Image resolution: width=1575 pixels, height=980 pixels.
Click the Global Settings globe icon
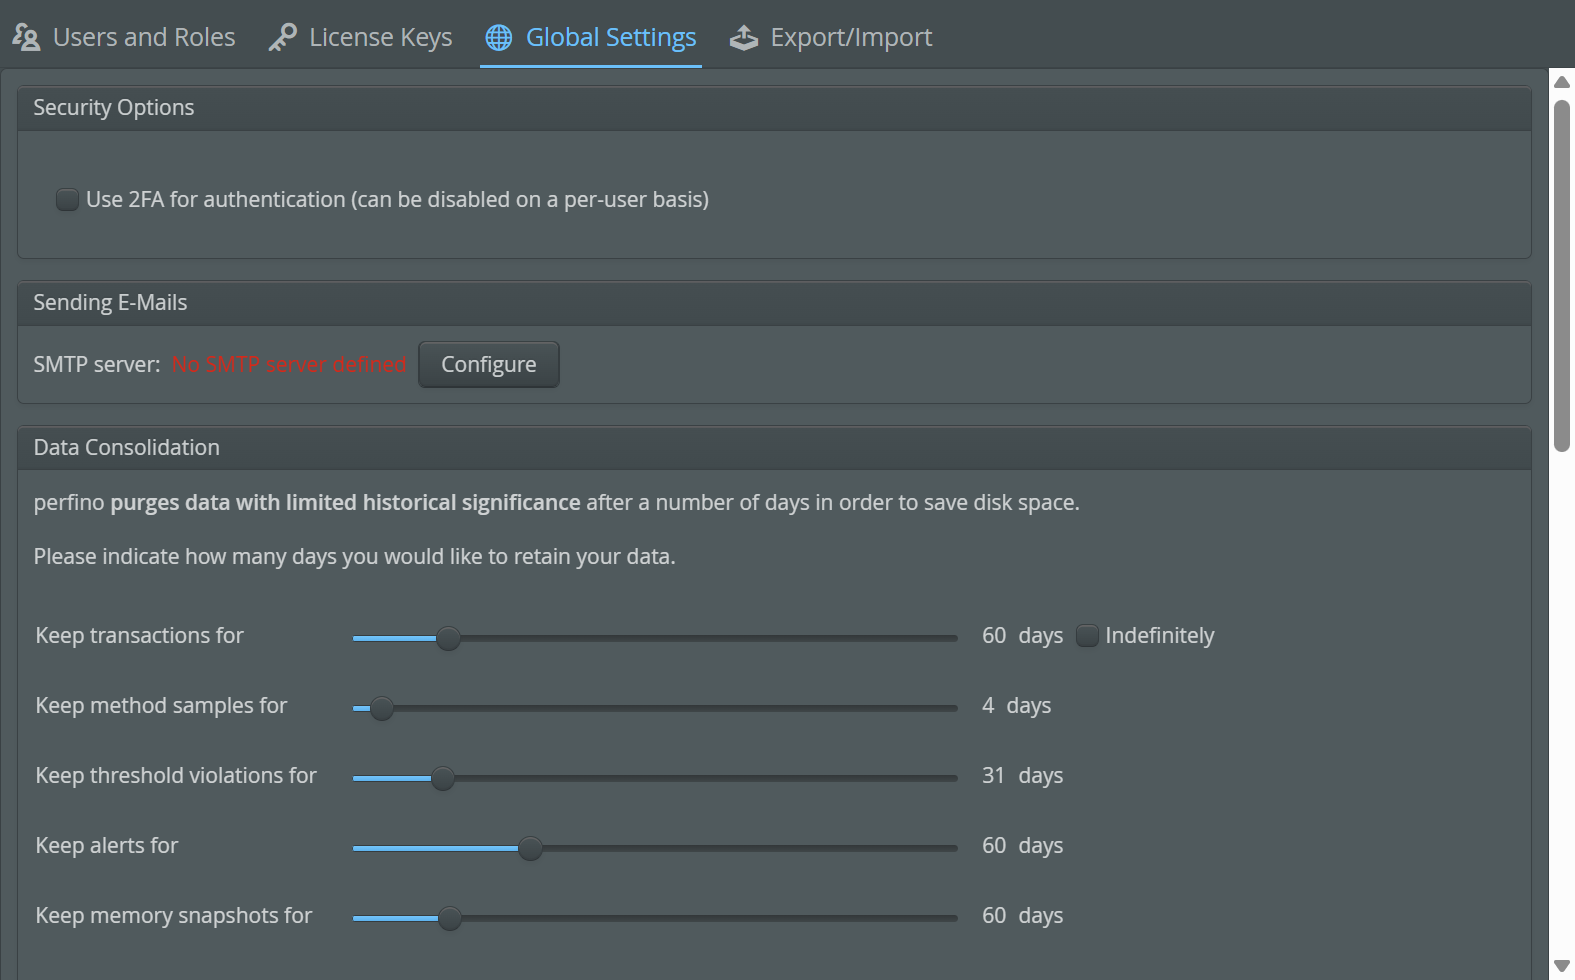[498, 38]
